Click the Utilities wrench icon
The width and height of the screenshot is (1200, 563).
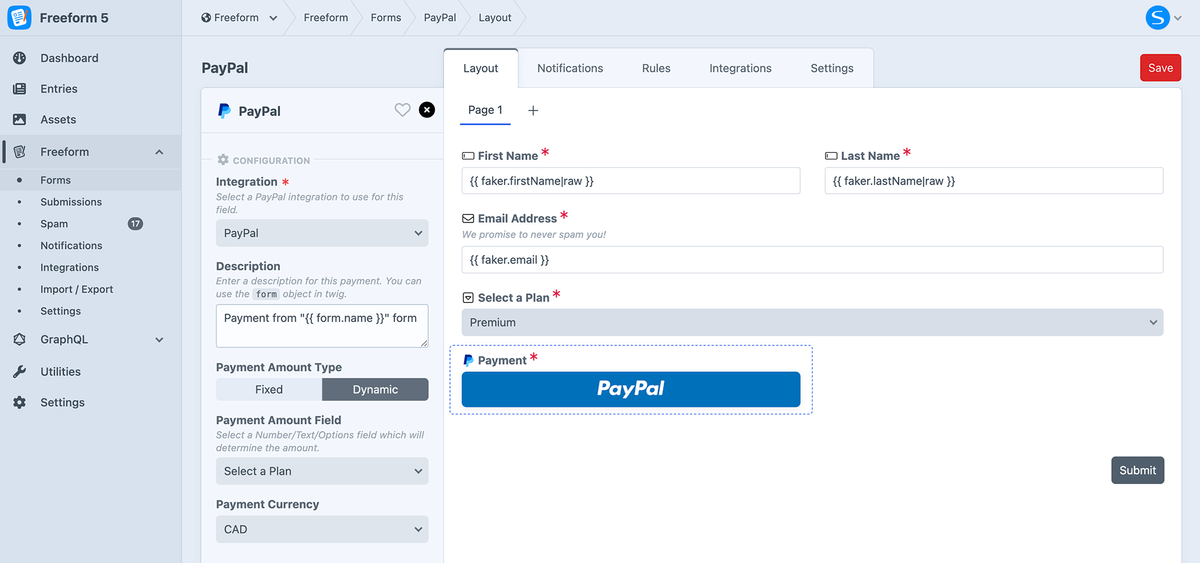[19, 371]
